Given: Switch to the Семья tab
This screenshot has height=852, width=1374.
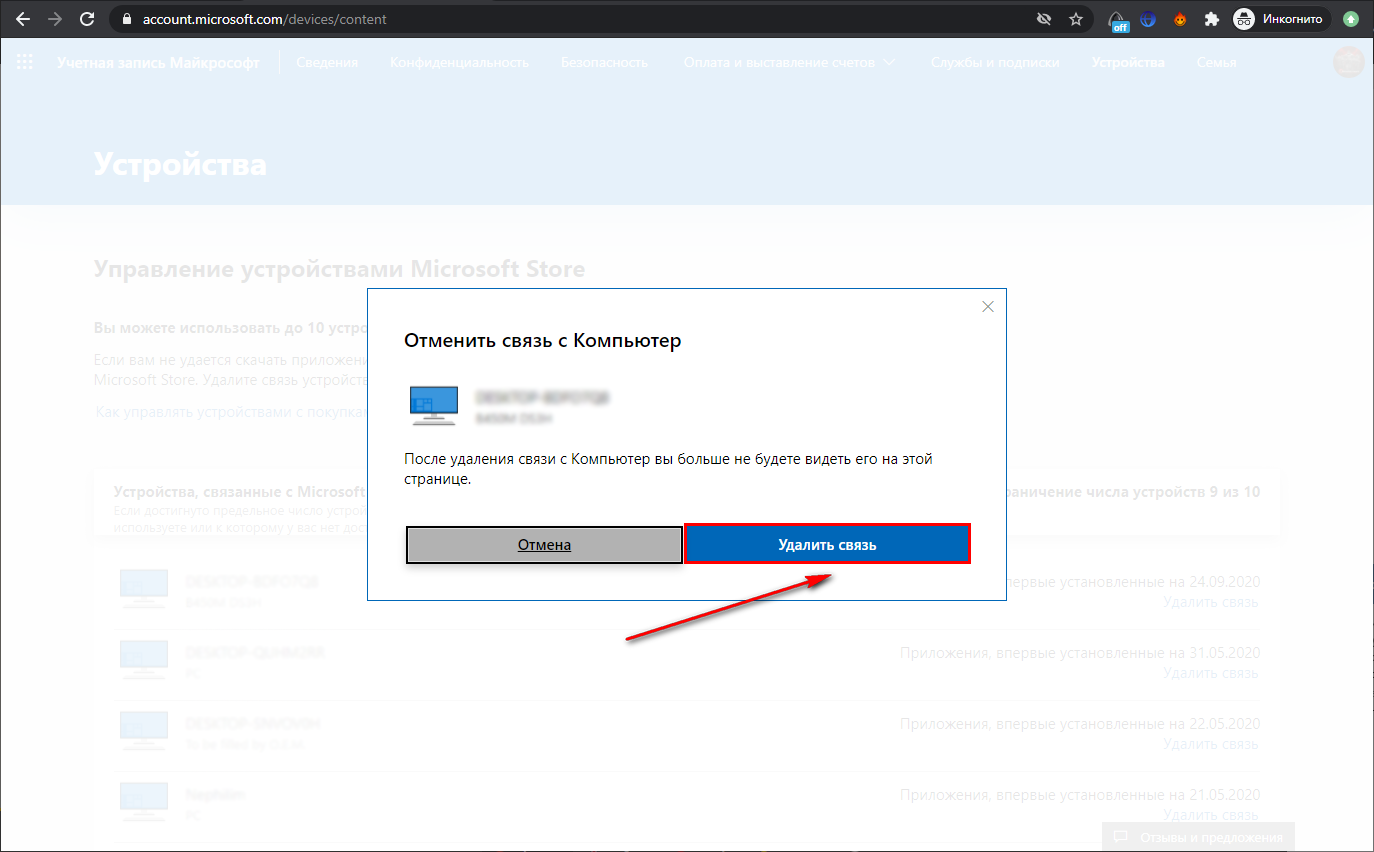Looking at the screenshot, I should tap(1216, 62).
